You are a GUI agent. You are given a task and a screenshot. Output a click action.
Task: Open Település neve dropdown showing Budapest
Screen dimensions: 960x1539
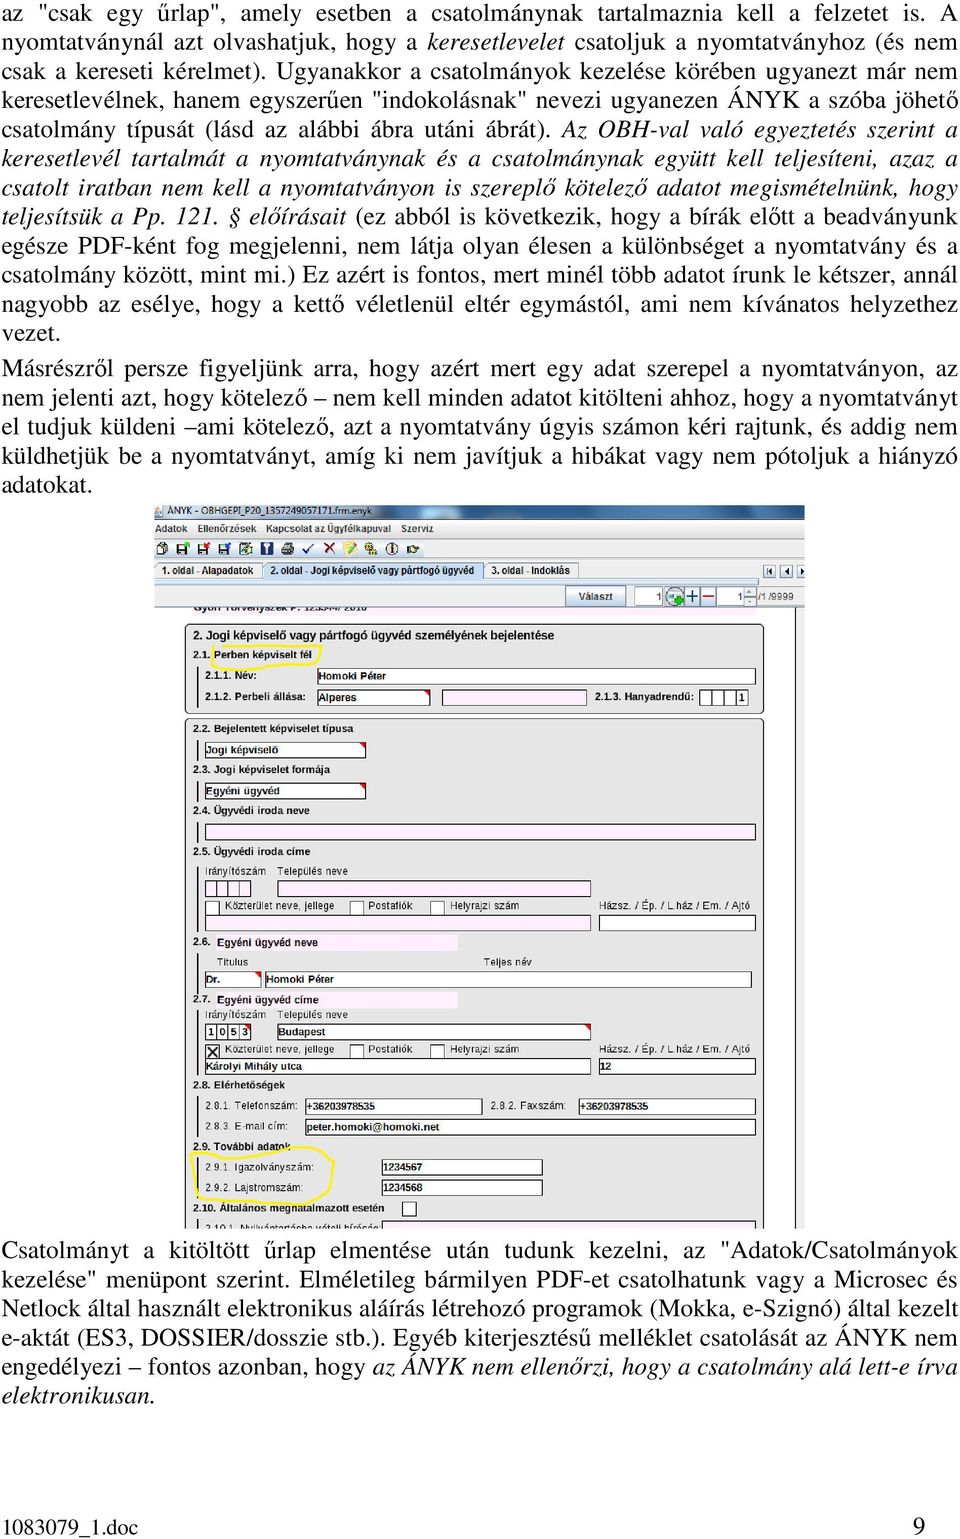[x=434, y=1031]
